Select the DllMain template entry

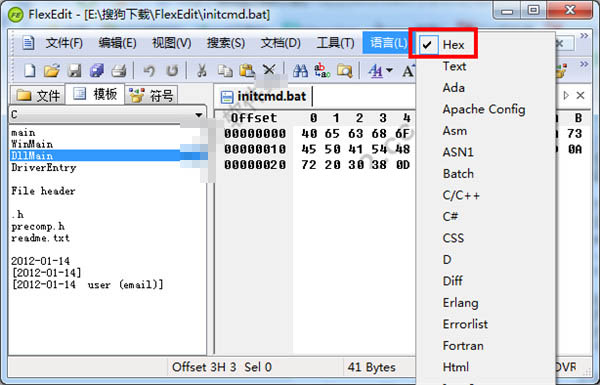pos(32,155)
